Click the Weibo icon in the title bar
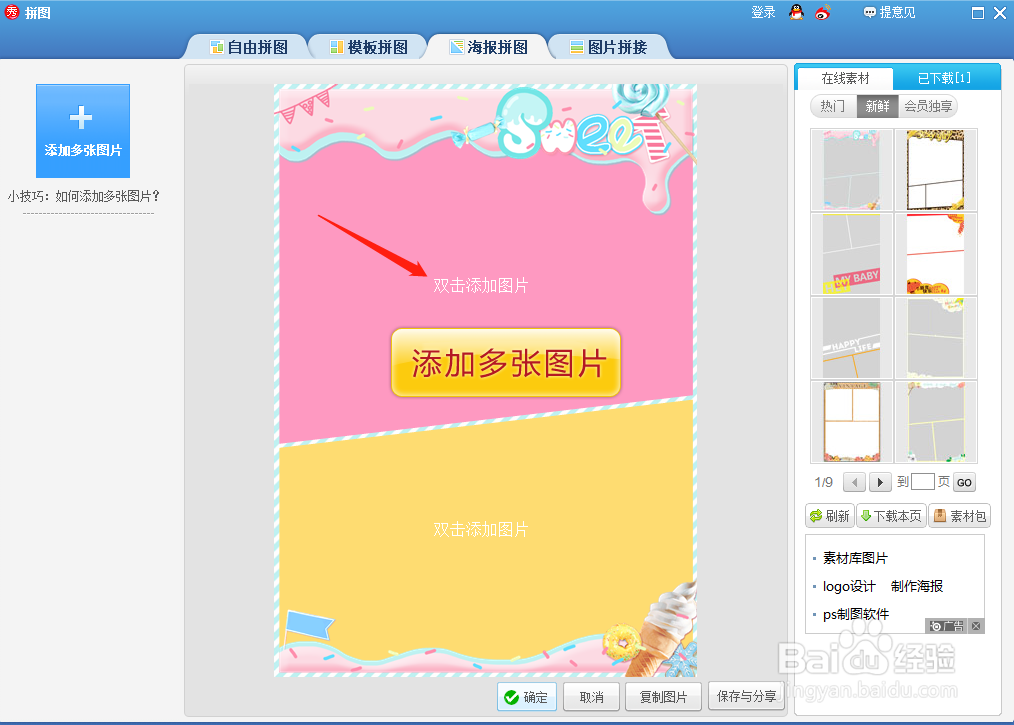 pyautogui.click(x=823, y=12)
